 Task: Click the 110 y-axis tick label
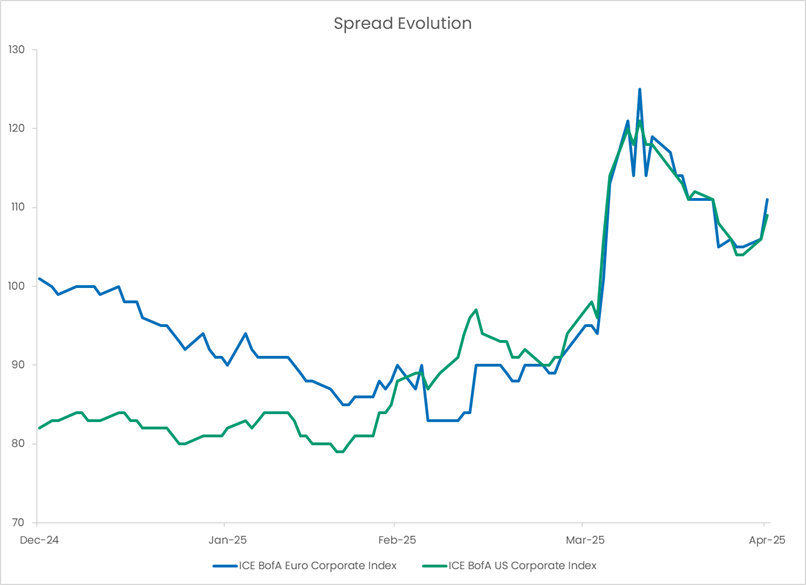tap(18, 207)
